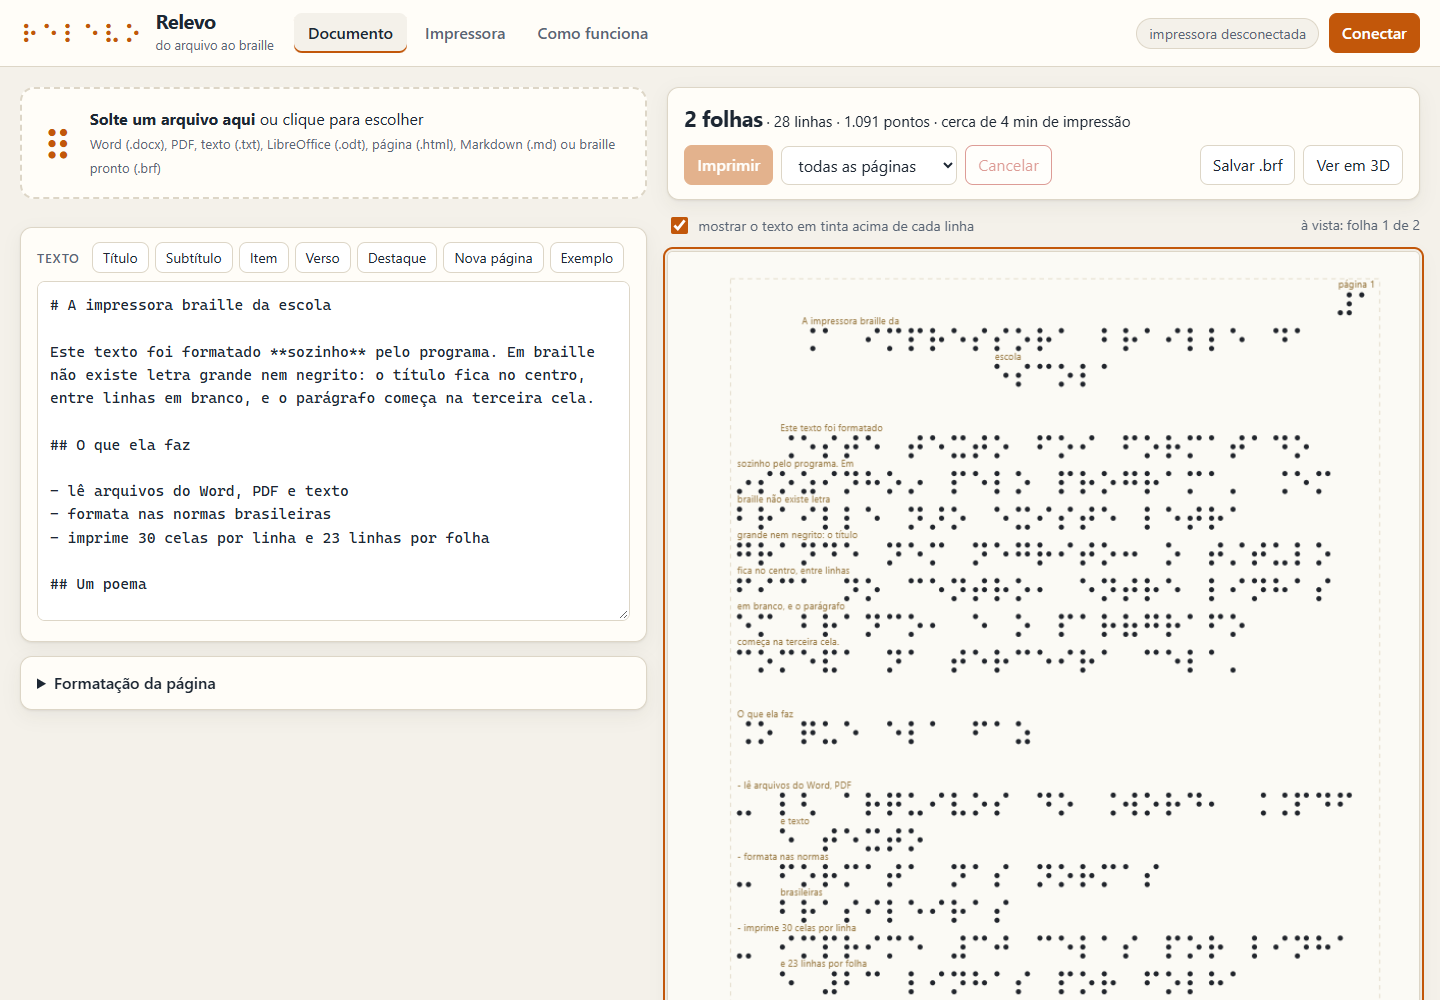Cancel the print job

[1008, 165]
